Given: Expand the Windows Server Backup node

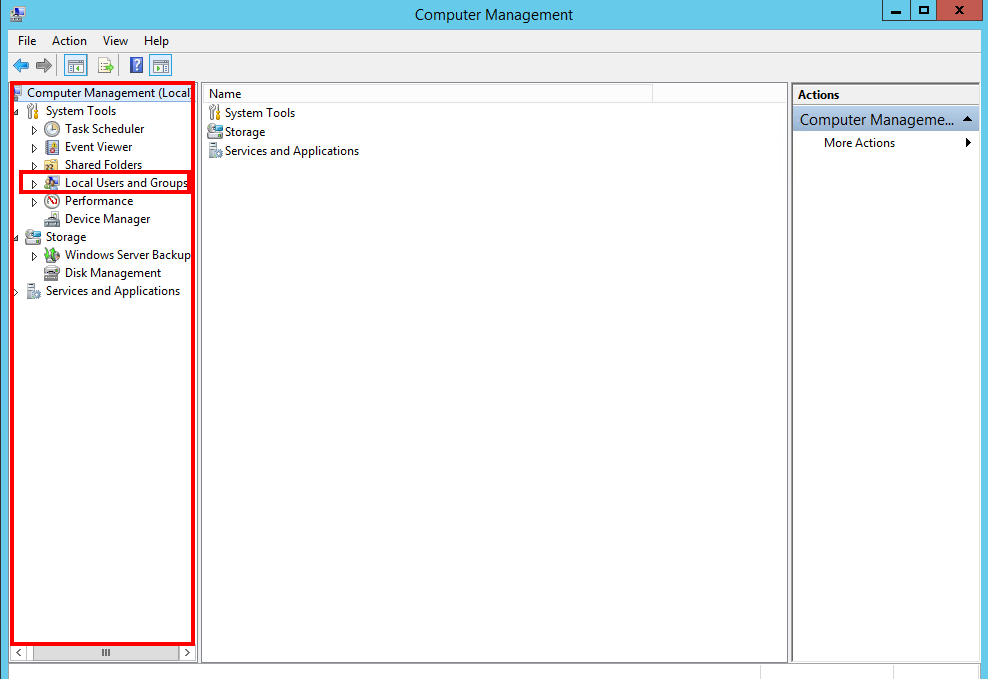Looking at the screenshot, I should click(x=34, y=256).
